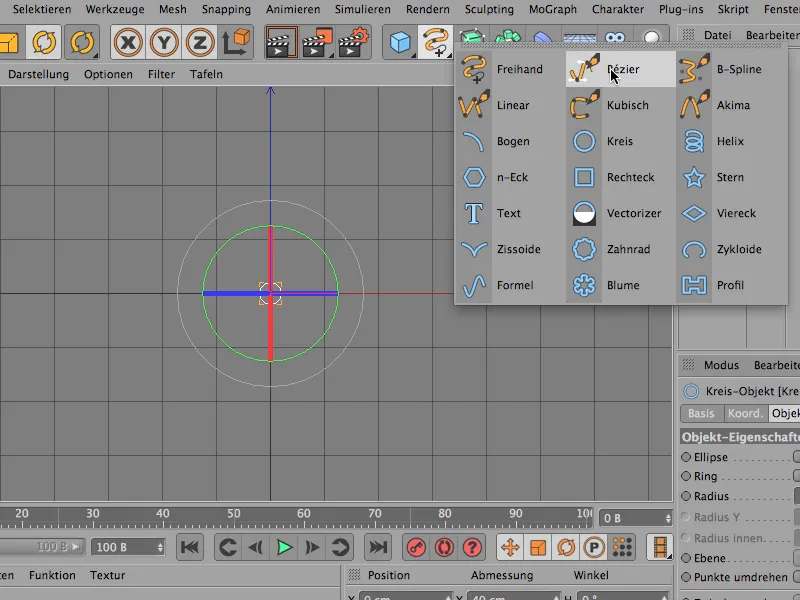Jump to the next keyframe
The height and width of the screenshot is (600, 800).
point(340,547)
